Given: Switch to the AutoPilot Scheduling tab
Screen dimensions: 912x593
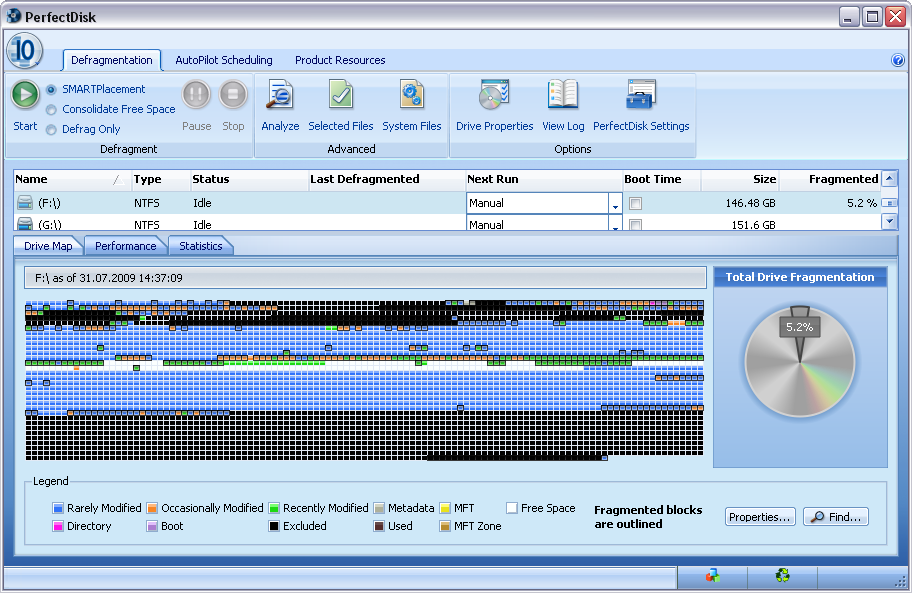Looking at the screenshot, I should pos(224,60).
